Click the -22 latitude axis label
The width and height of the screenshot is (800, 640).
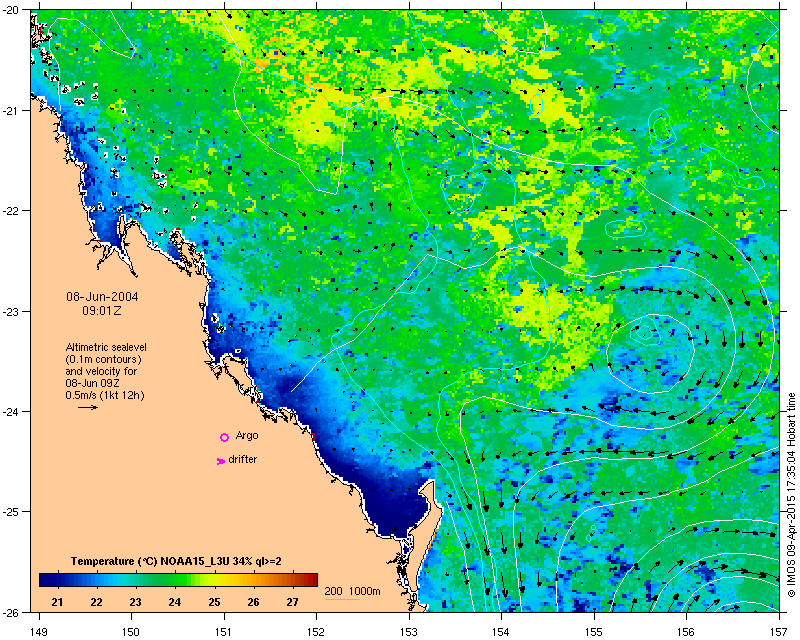pos(11,211)
